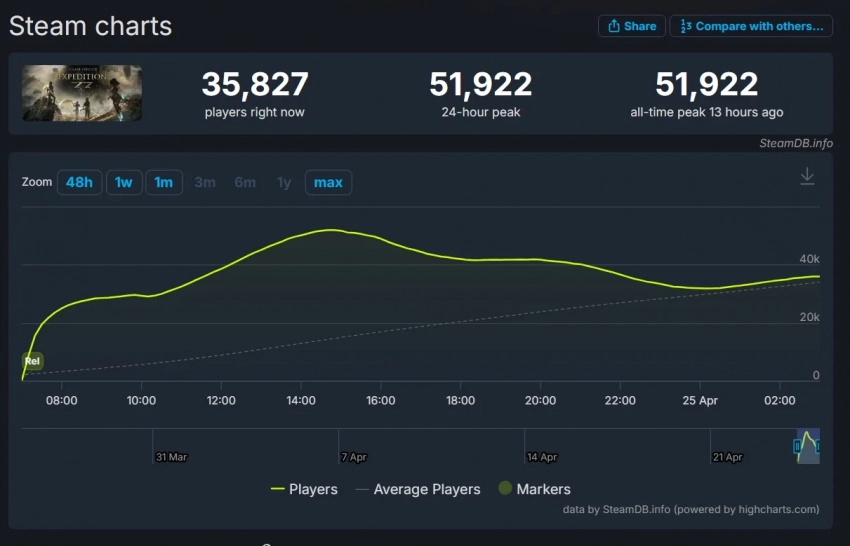
Task: Select the max zoom range
Action: click(328, 182)
